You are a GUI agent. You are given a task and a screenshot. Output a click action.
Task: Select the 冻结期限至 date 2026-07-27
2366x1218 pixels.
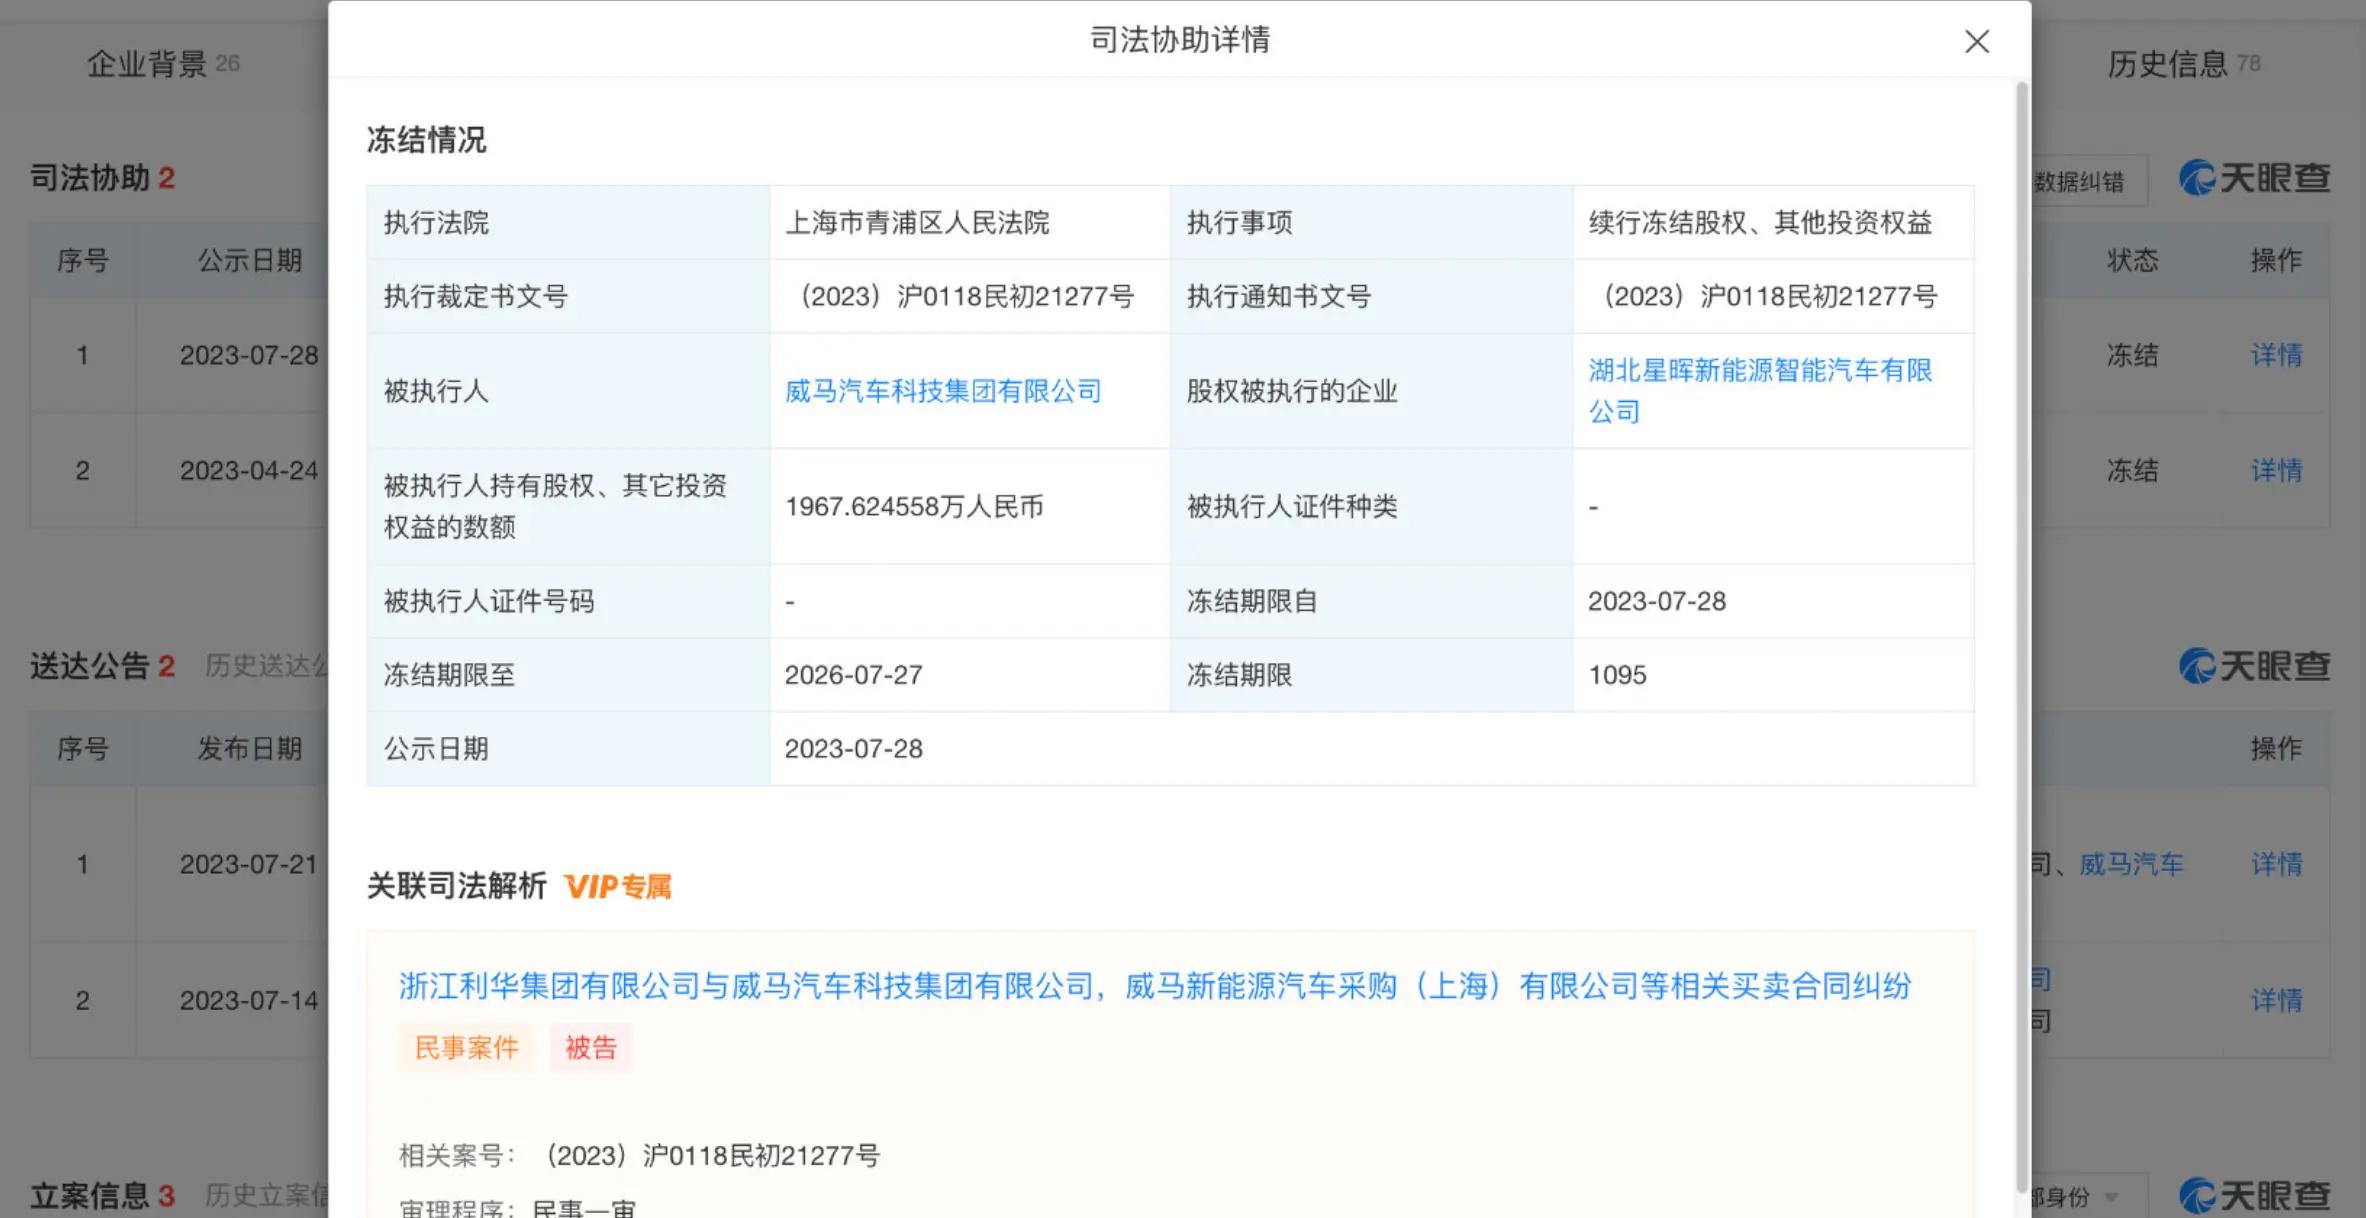853,675
